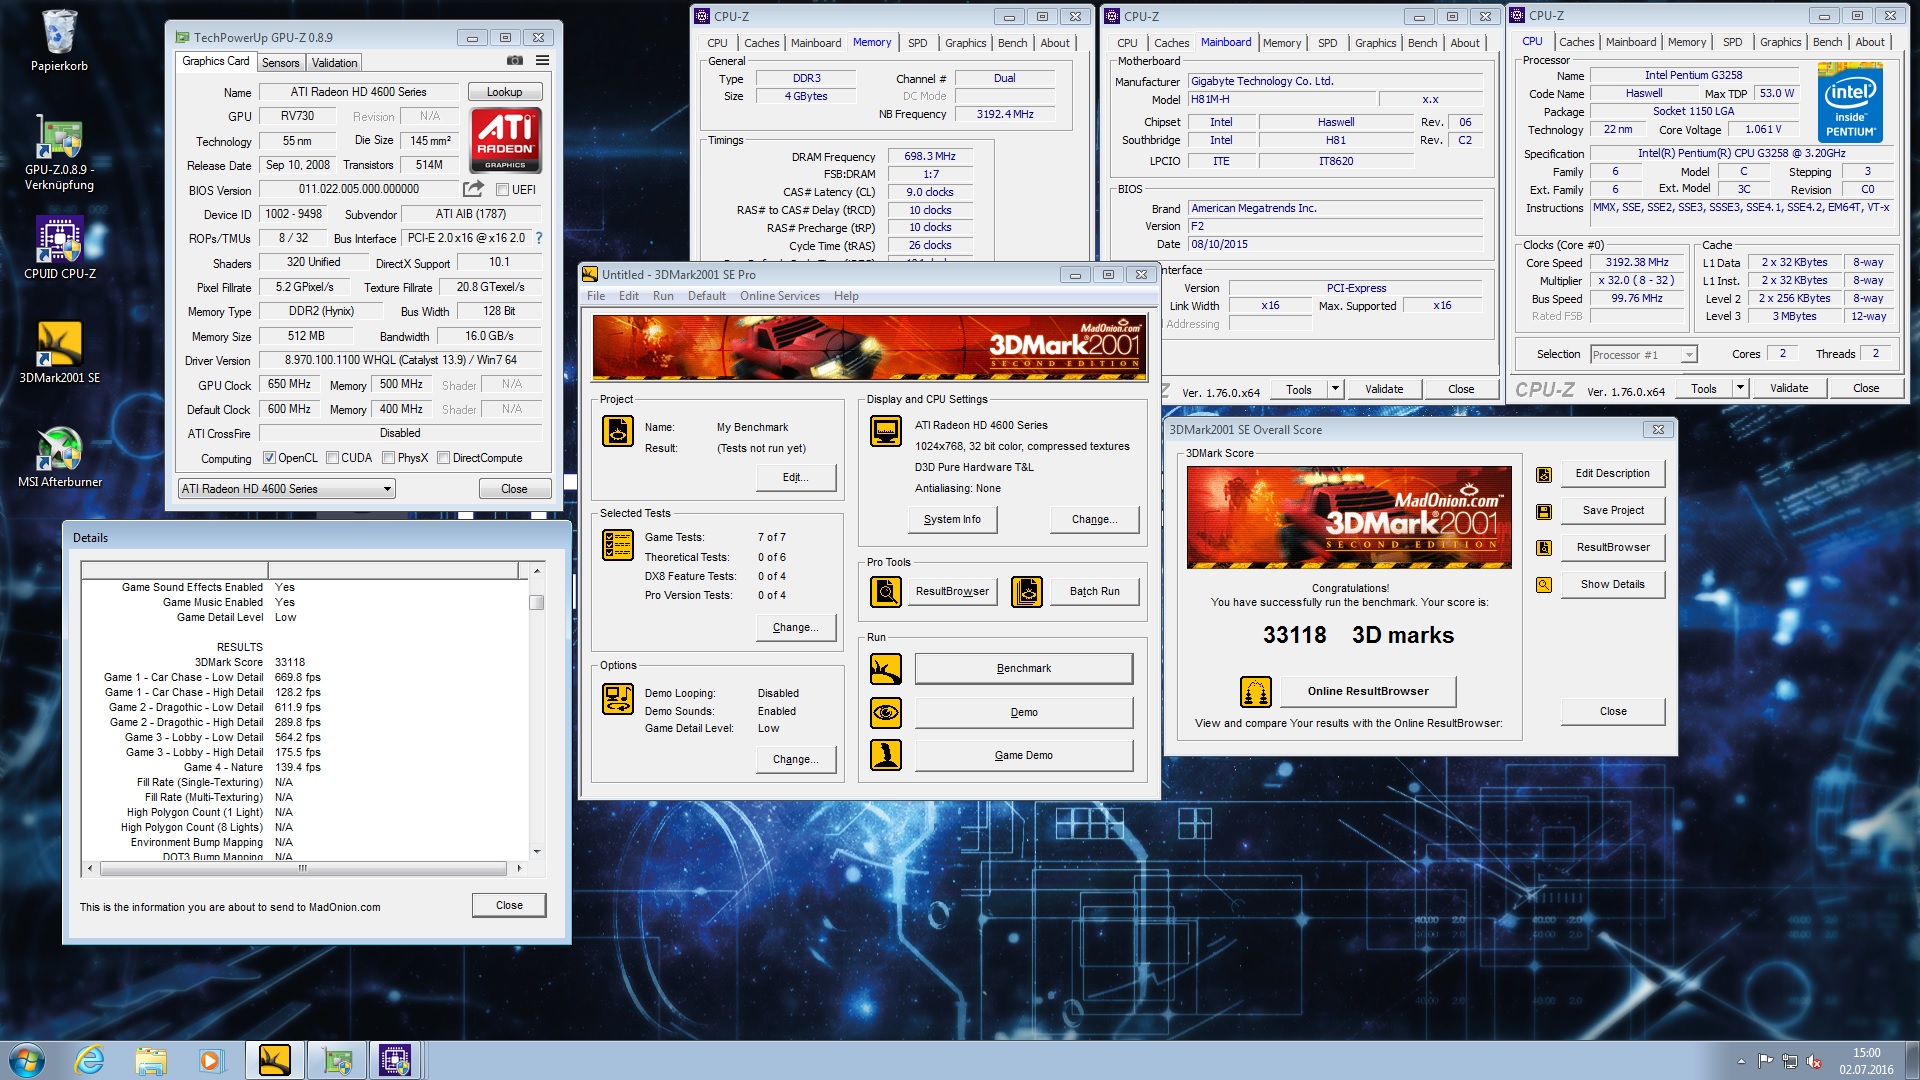Click the Windows Start button
The width and height of the screenshot is (1920, 1080).
[27, 1060]
